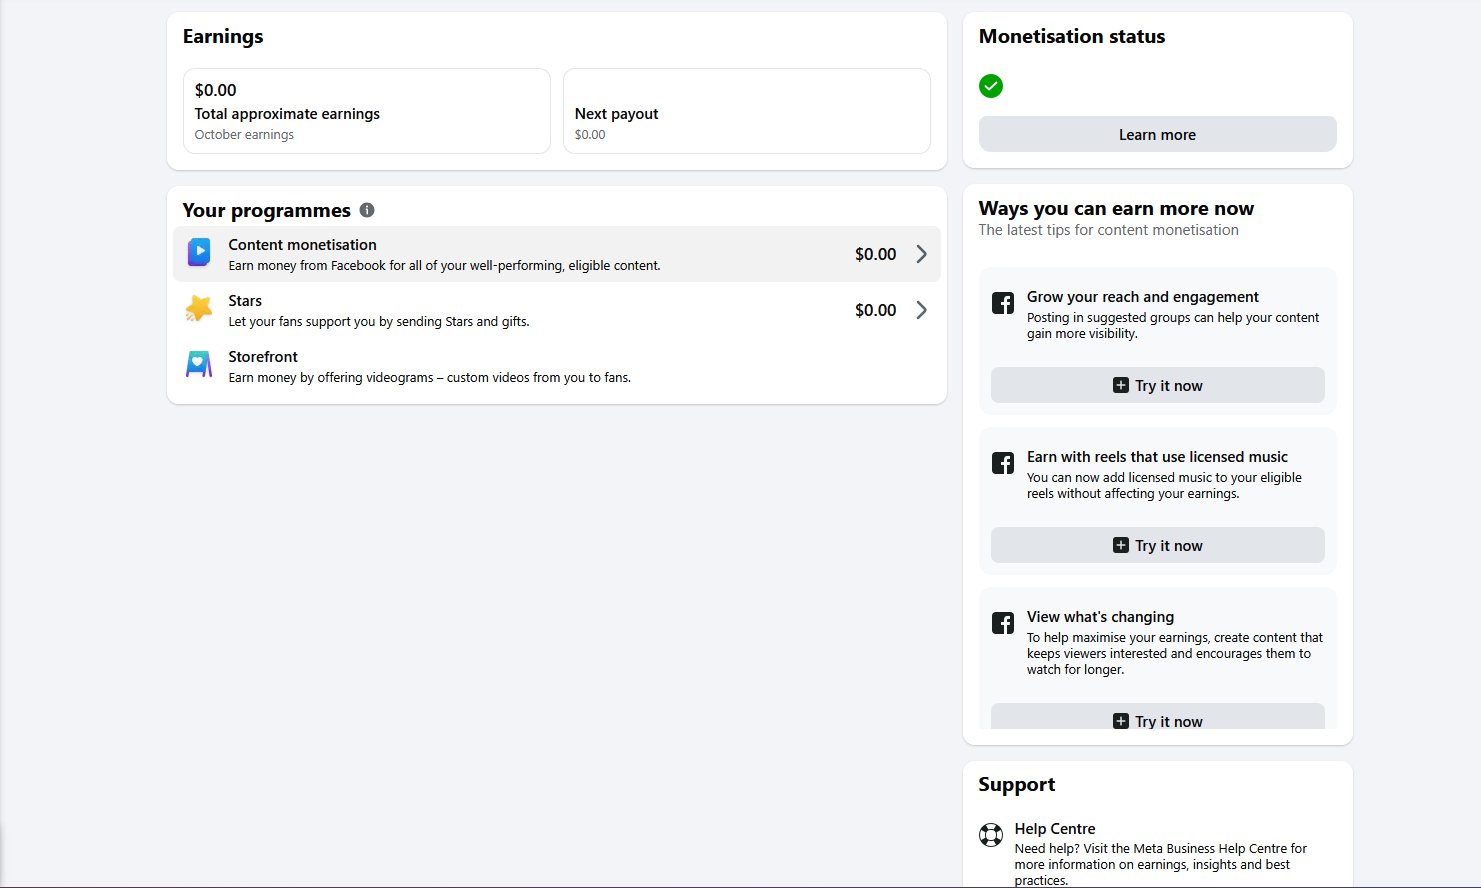Expand Stars programme with its chevron arrow
This screenshot has width=1481, height=888.
pyautogui.click(x=922, y=310)
